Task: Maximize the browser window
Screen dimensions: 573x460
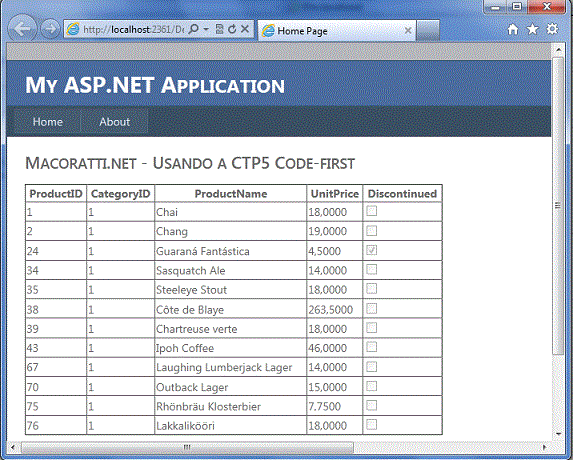Action: coord(517,7)
